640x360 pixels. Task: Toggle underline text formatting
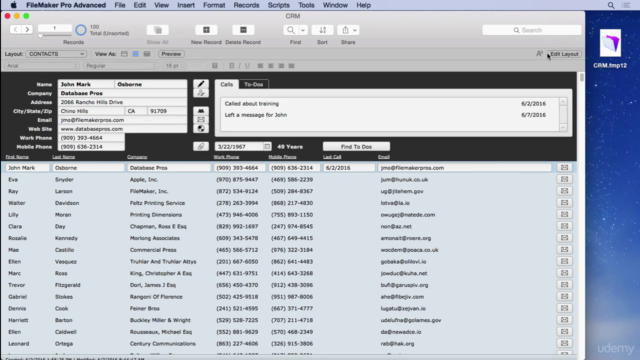[247, 66]
